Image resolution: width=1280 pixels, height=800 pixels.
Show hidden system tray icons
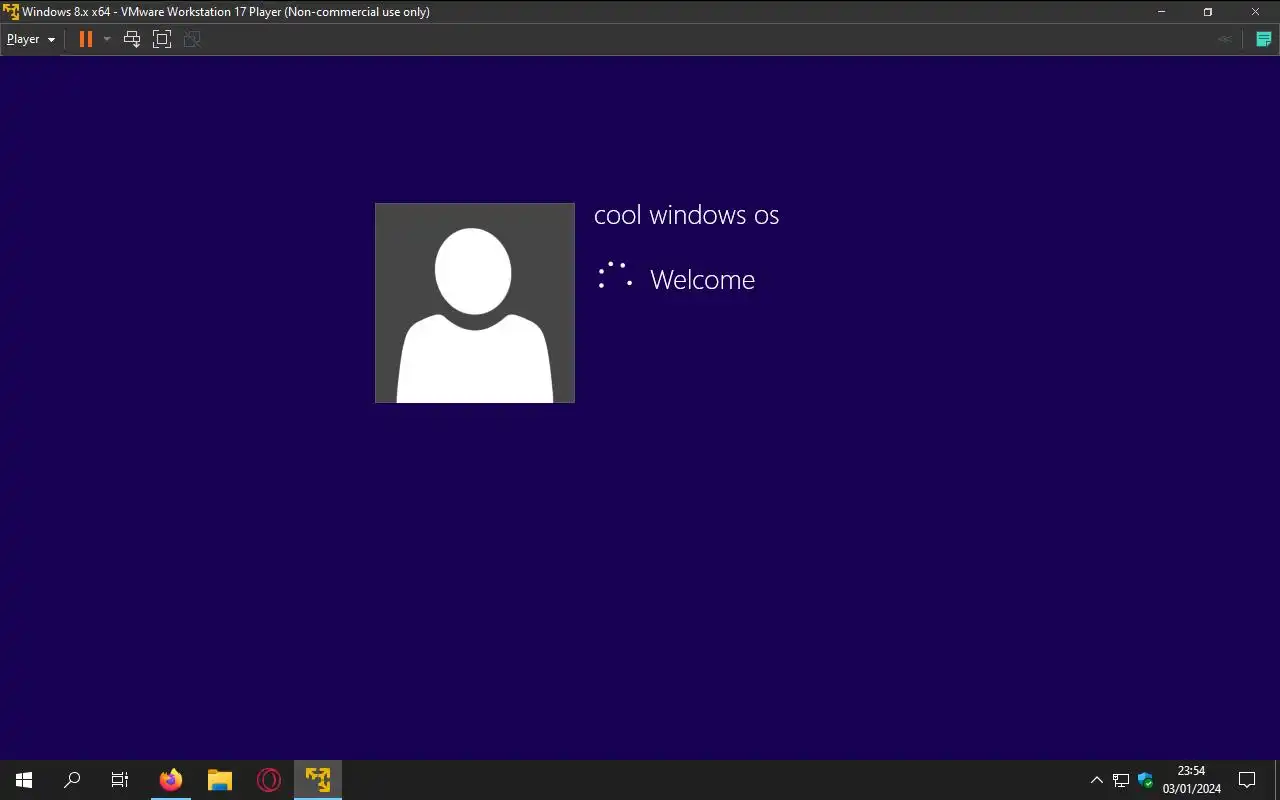click(x=1096, y=780)
